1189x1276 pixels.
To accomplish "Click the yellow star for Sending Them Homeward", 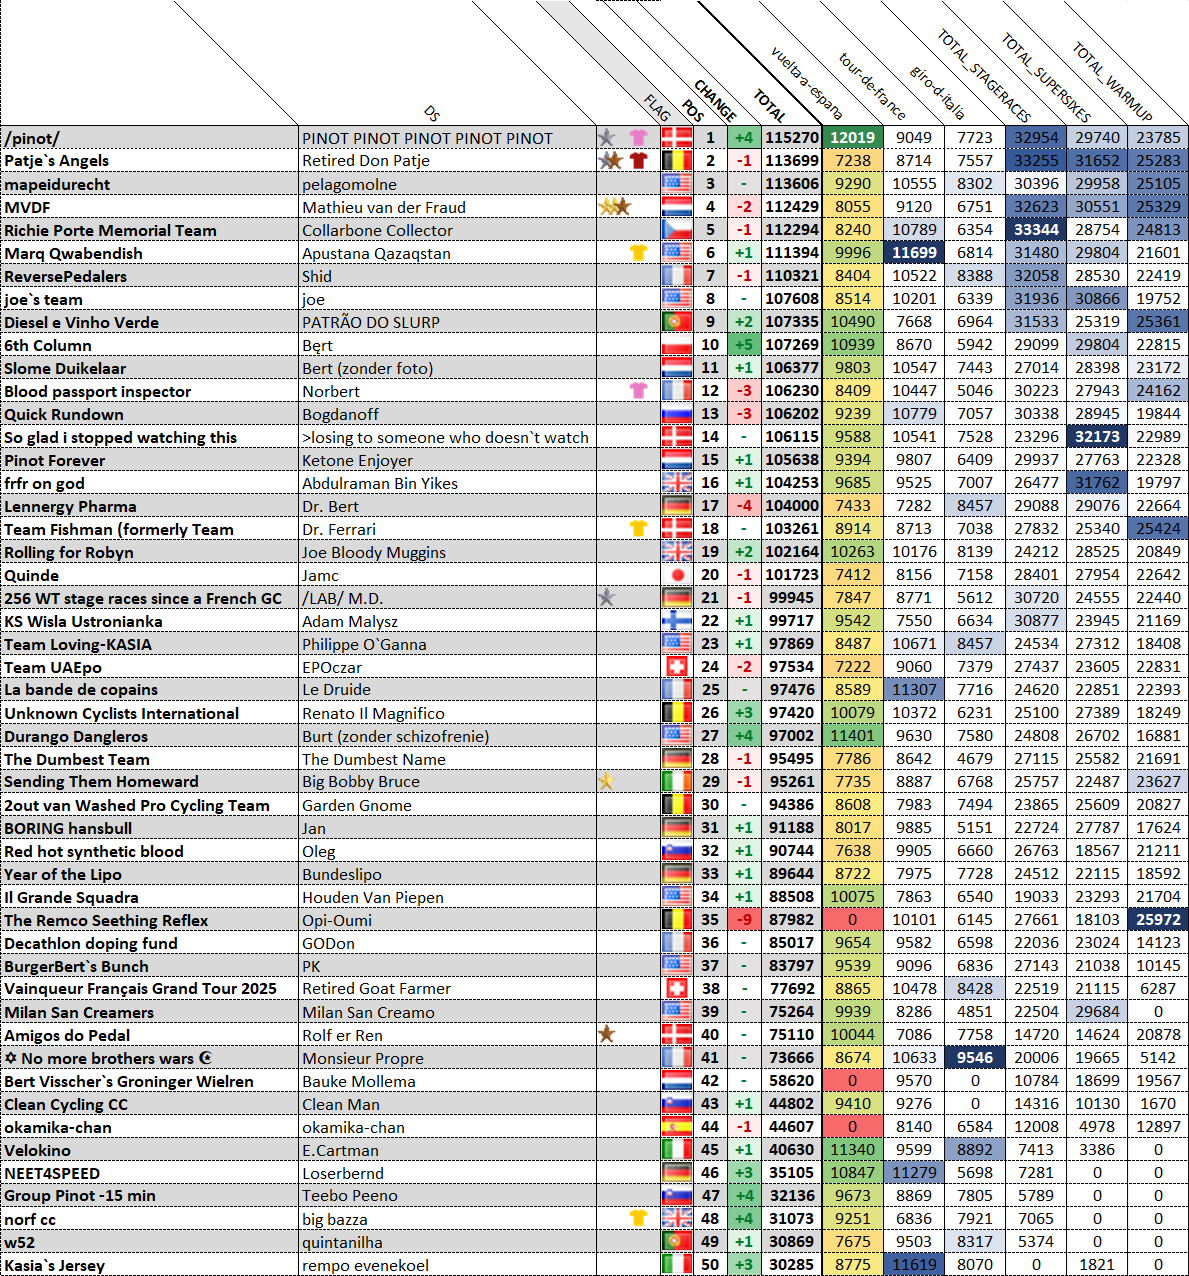I will point(606,781).
